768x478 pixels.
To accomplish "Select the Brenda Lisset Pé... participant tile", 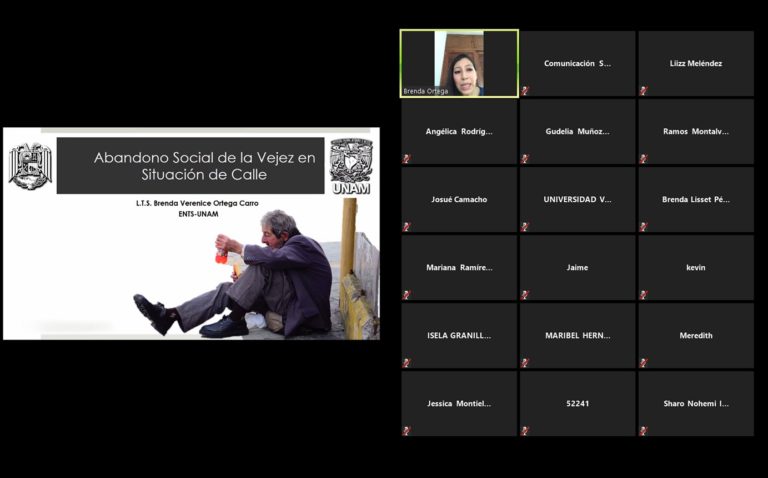I will pos(696,199).
